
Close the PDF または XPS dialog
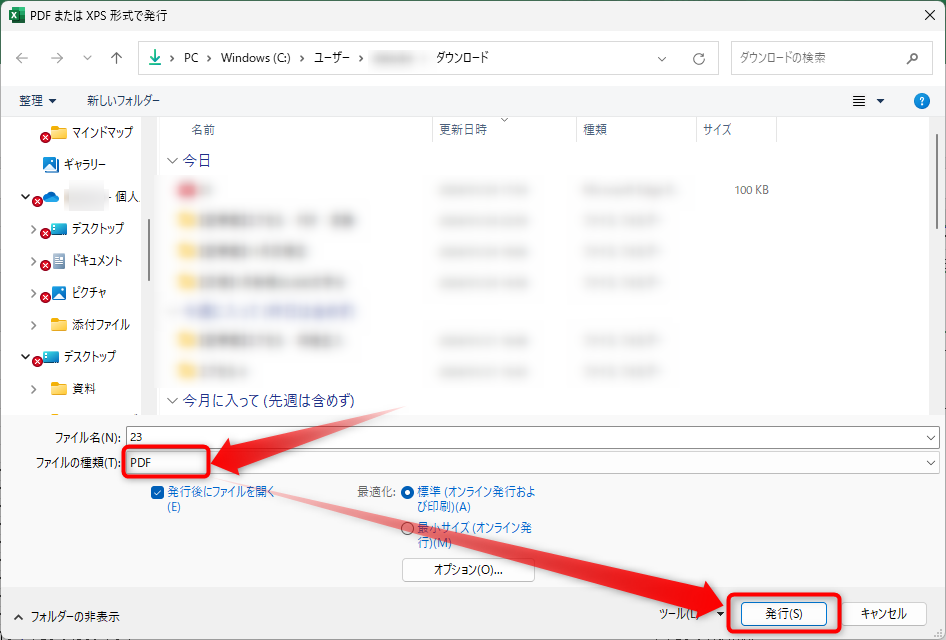point(929,15)
